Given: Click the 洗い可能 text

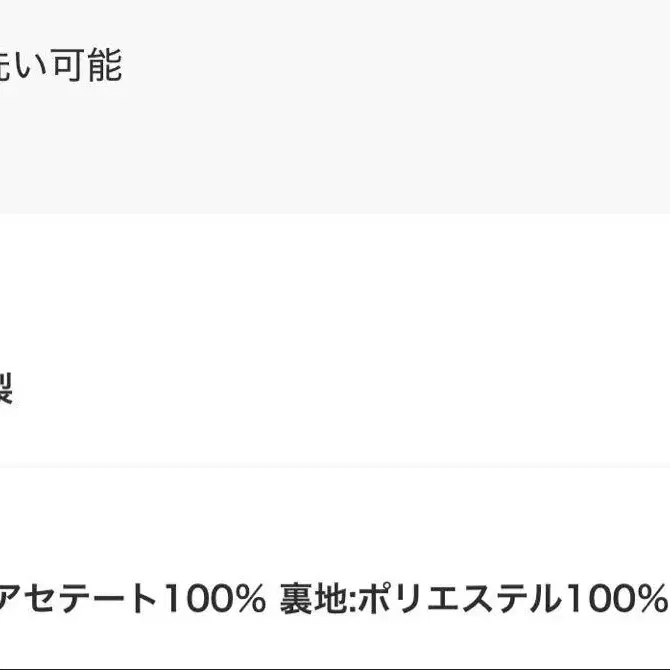Looking at the screenshot, I should tap(61, 65).
